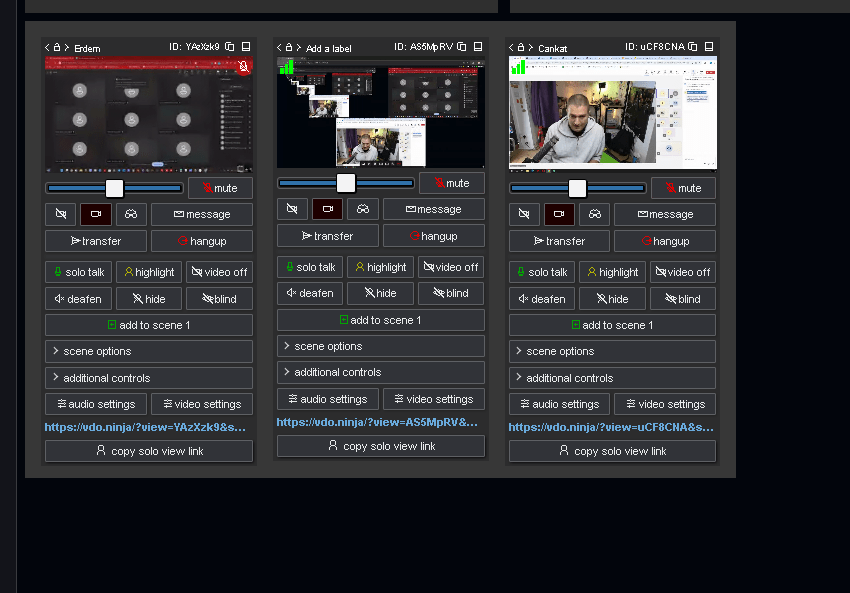Open audio settings for Erdem
The image size is (850, 593).
tap(96, 404)
